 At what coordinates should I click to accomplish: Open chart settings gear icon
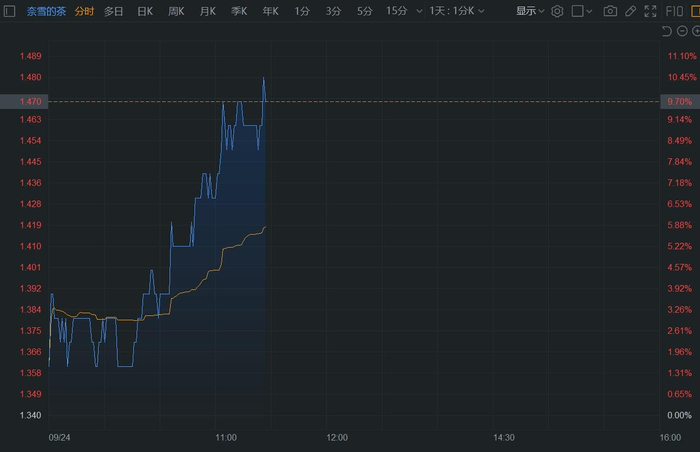pyautogui.click(x=558, y=11)
